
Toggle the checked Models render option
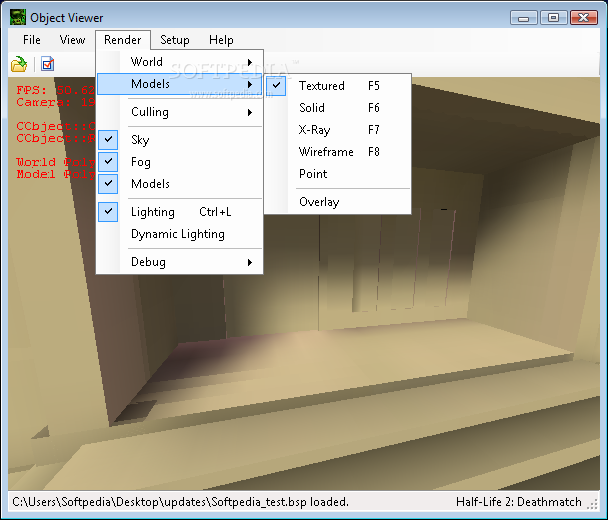pyautogui.click(x=180, y=184)
